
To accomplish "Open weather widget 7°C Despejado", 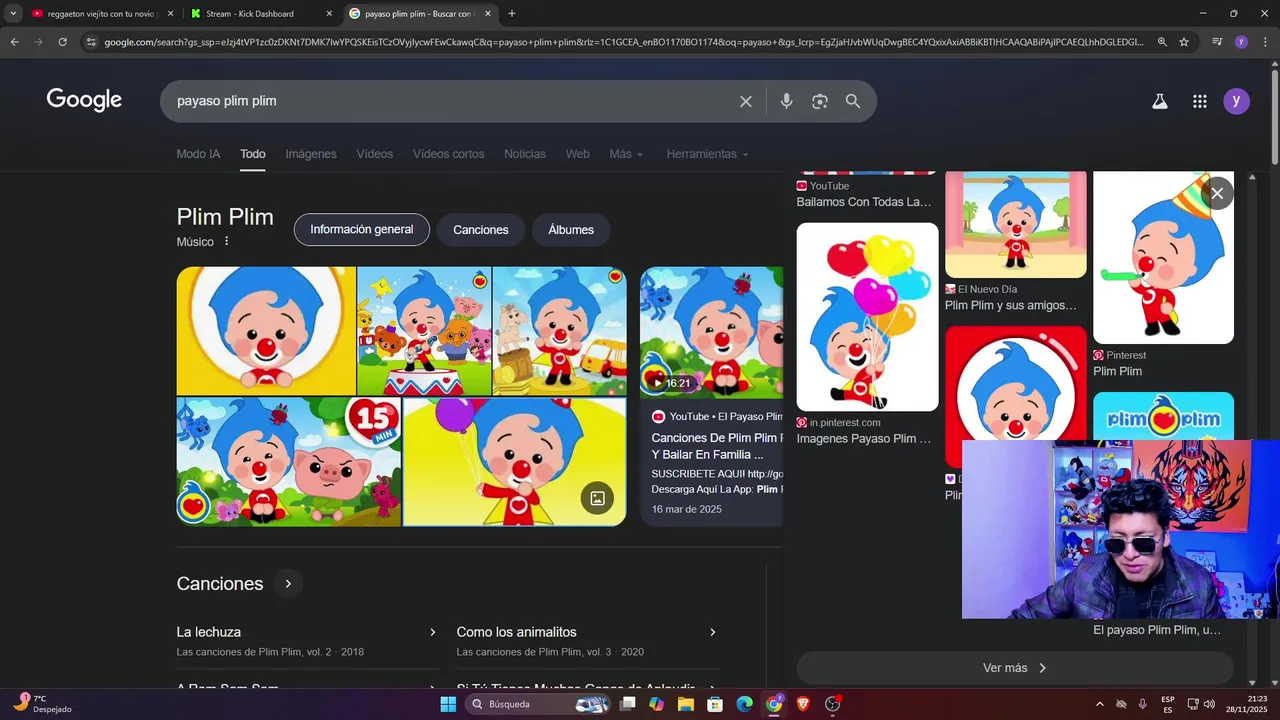I will click(x=42, y=704).
